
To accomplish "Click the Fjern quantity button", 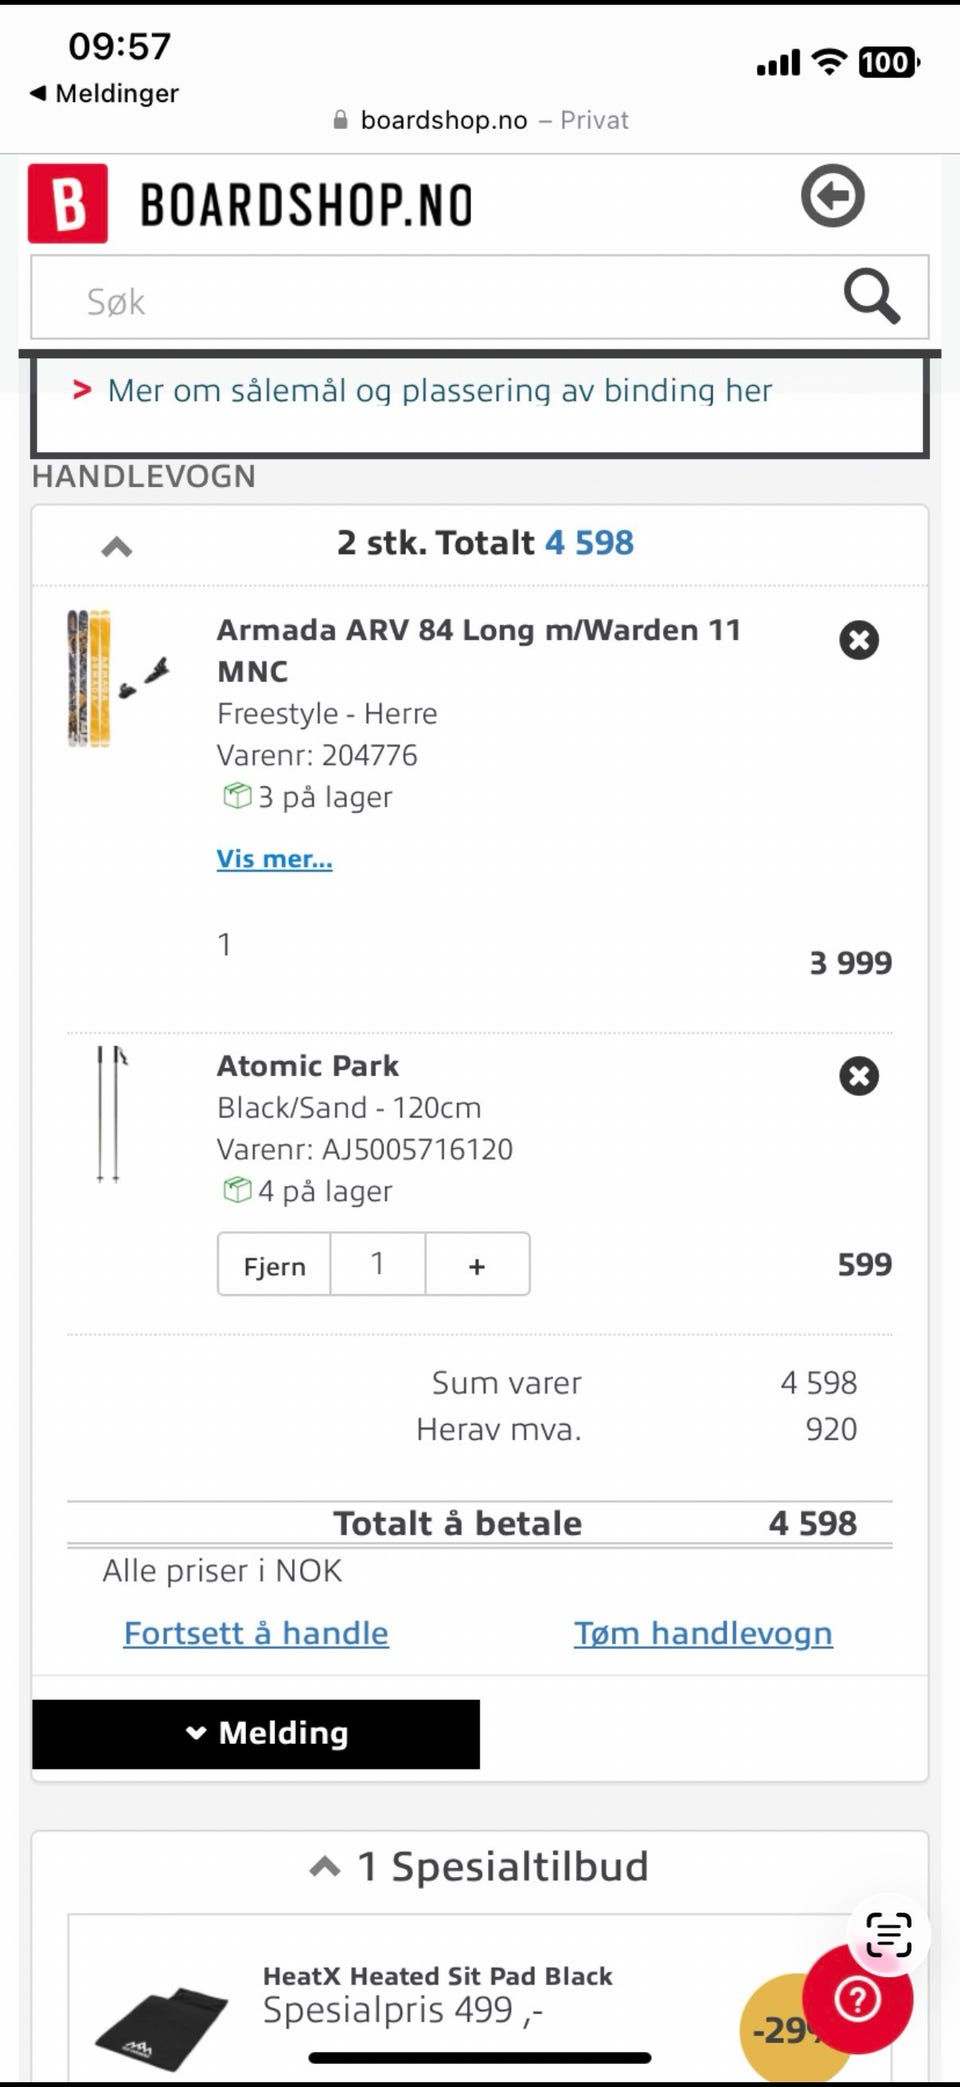I will (x=274, y=1265).
